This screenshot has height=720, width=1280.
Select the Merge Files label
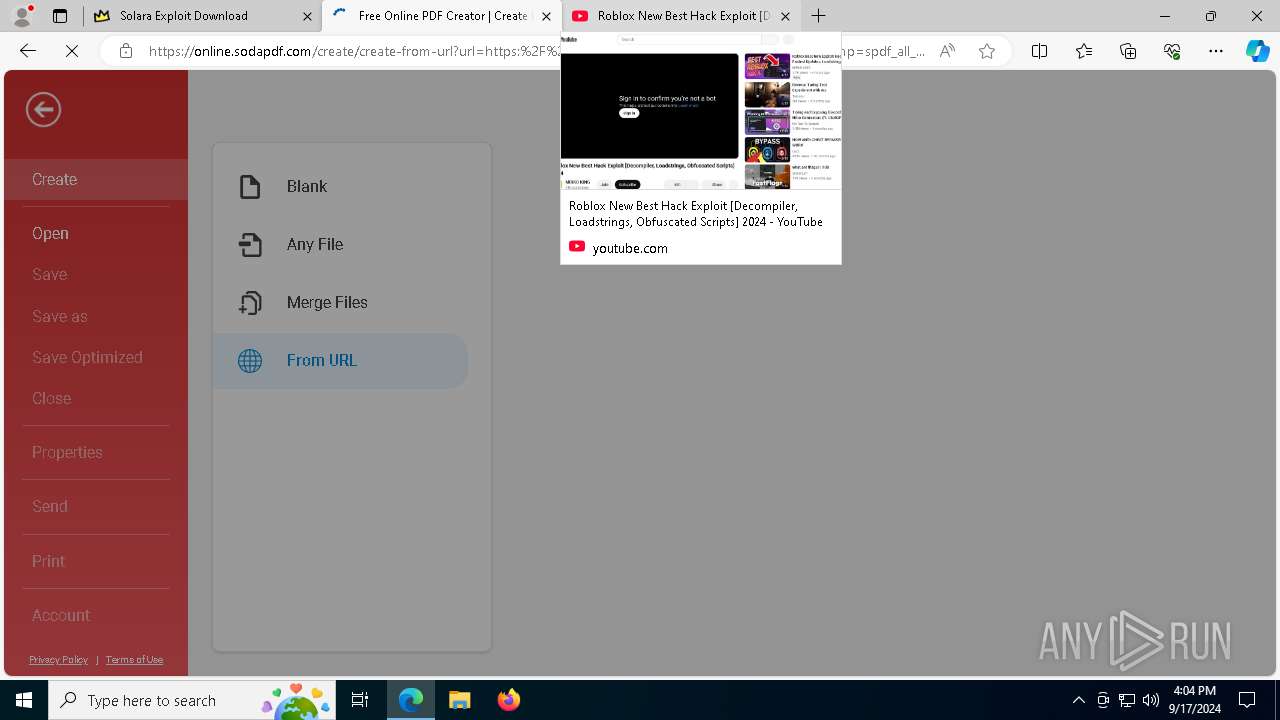pyautogui.click(x=327, y=302)
